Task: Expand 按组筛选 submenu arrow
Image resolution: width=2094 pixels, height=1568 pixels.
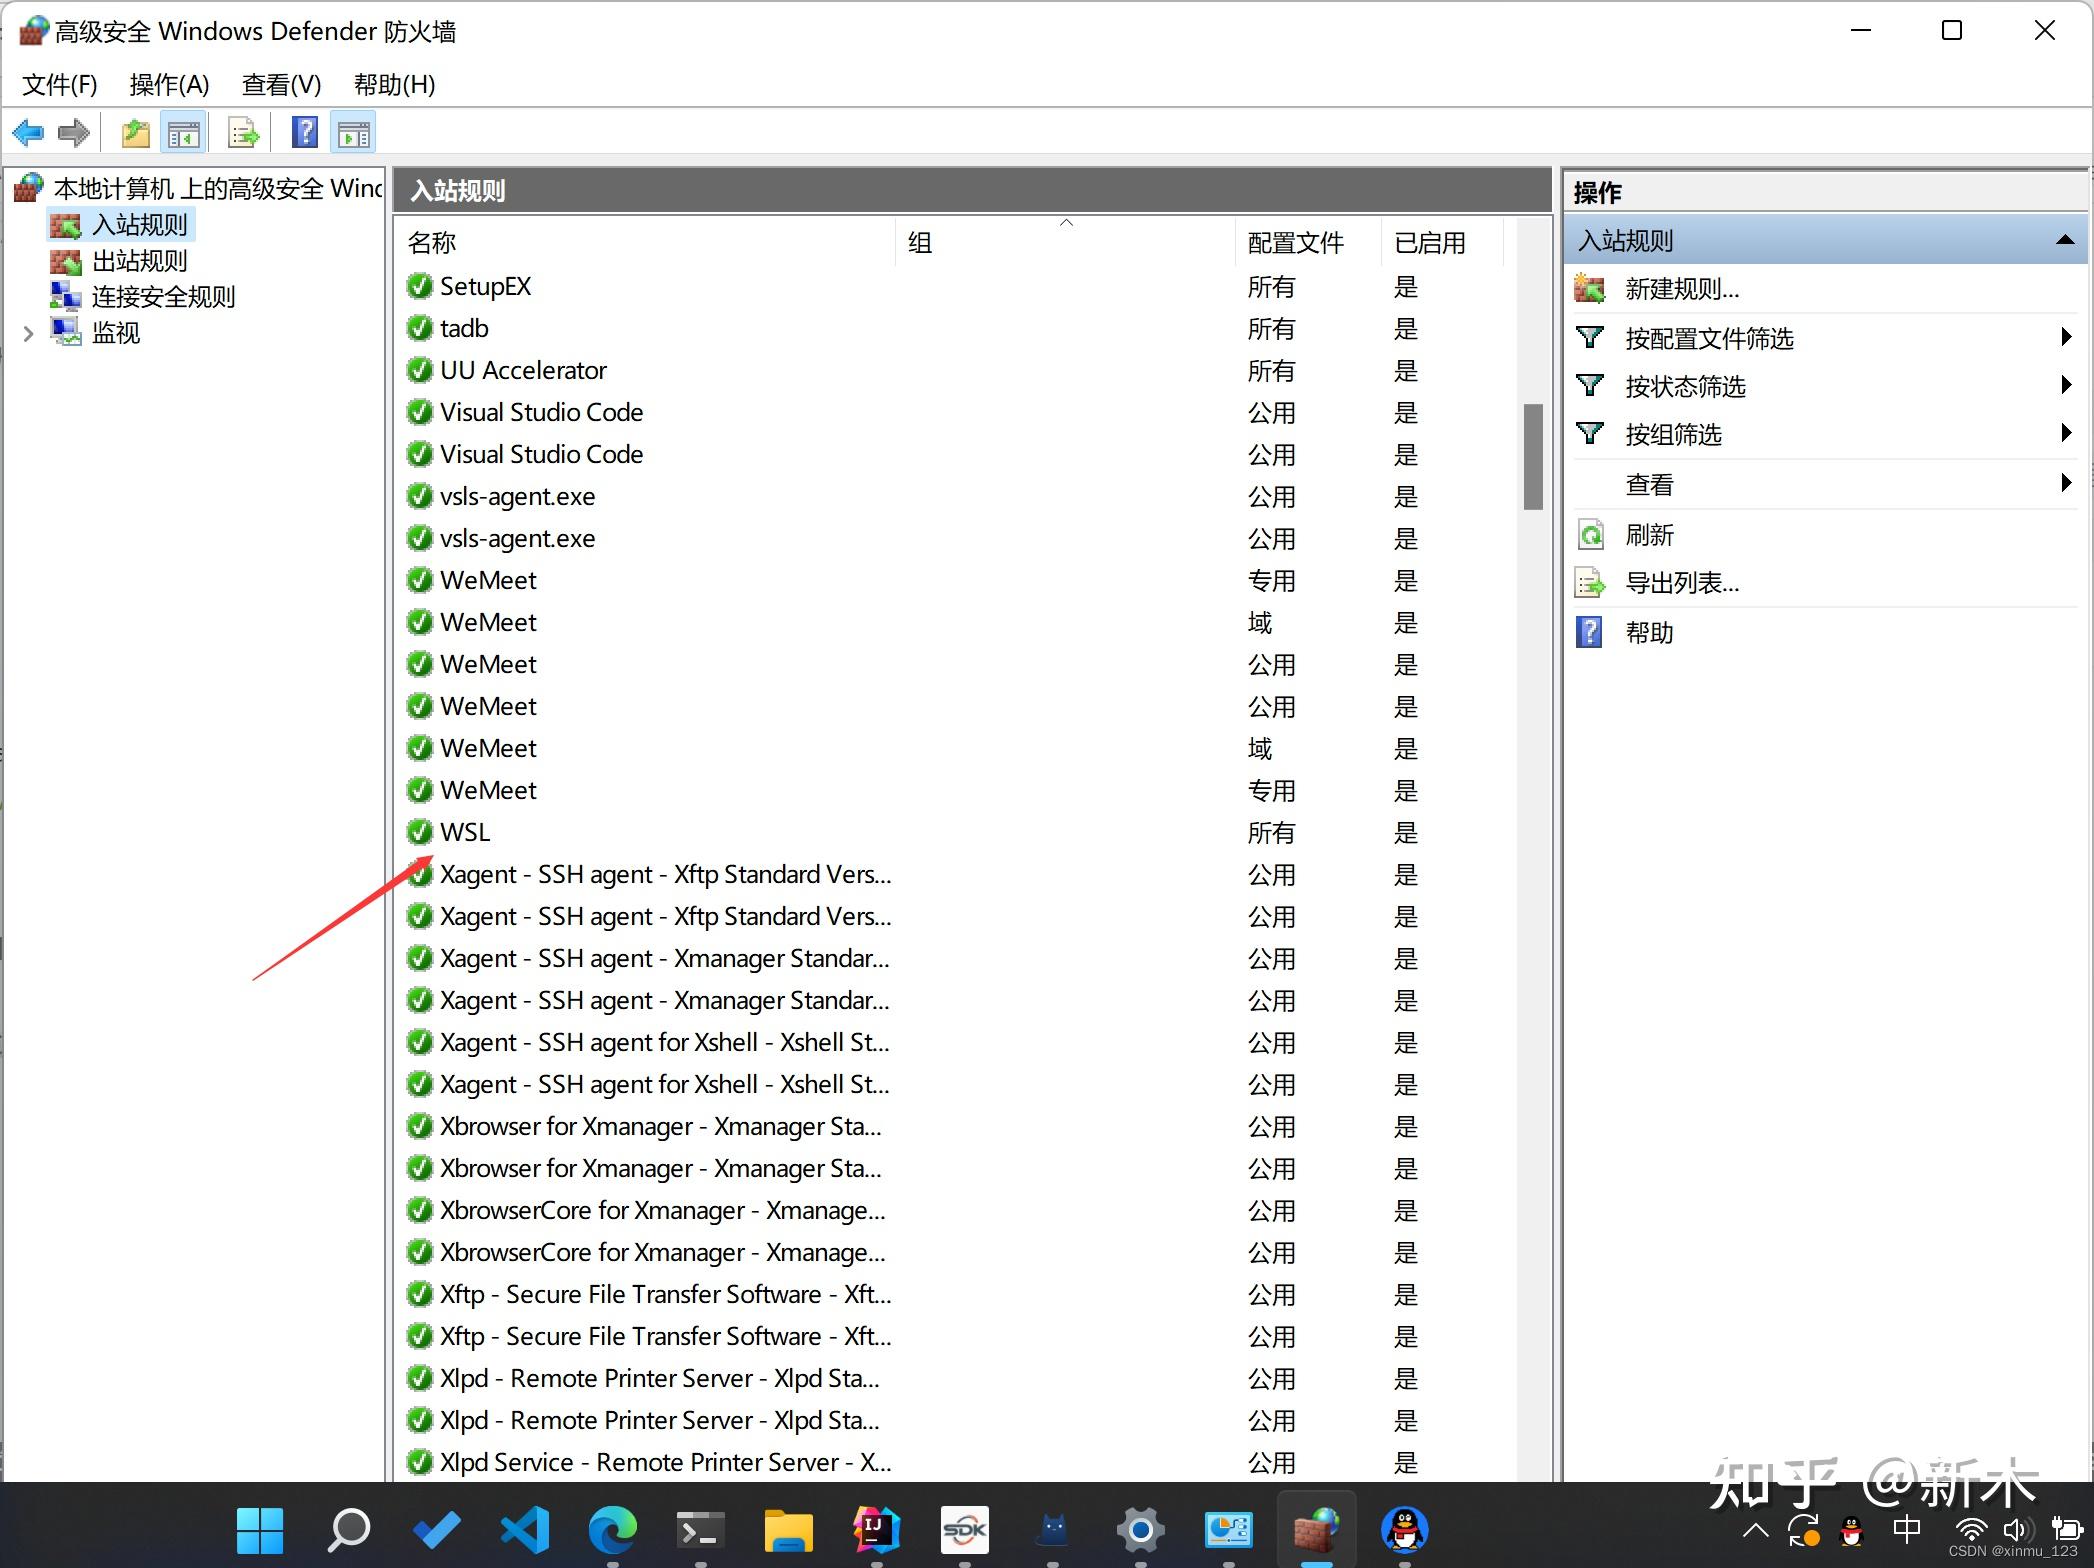Action: pyautogui.click(x=2066, y=432)
